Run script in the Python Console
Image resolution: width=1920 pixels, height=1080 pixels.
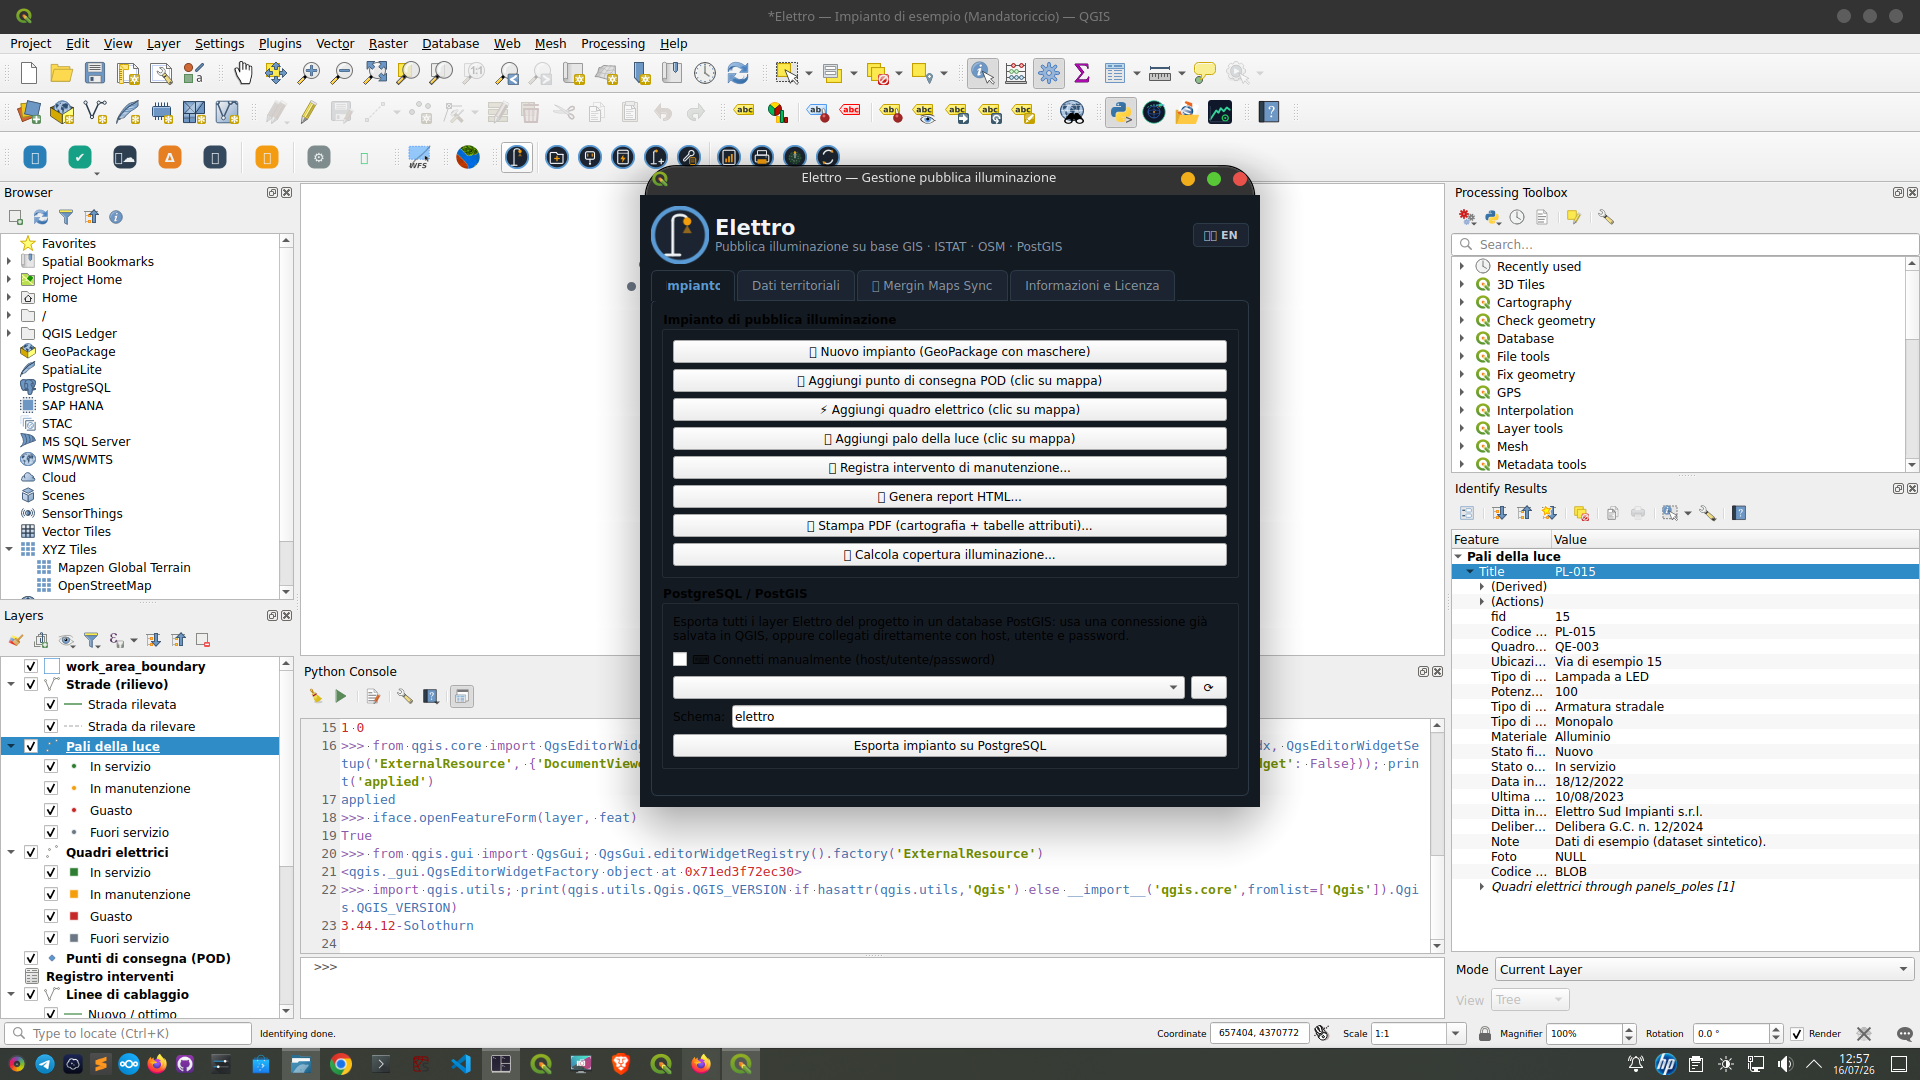341,696
